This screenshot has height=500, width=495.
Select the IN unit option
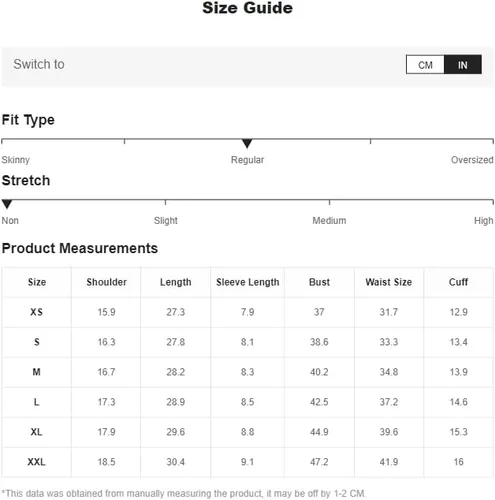[x=463, y=65]
